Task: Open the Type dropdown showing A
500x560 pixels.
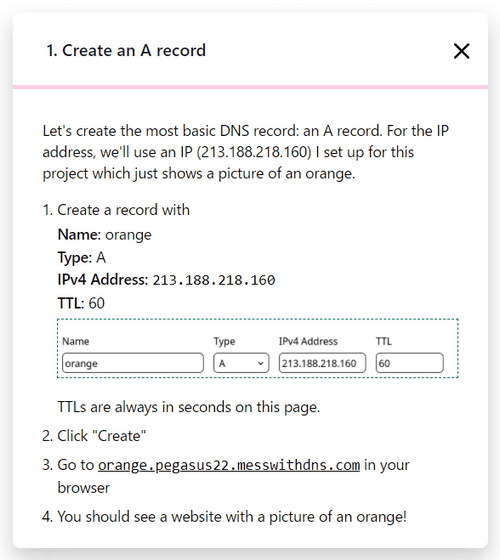Action: click(x=241, y=363)
